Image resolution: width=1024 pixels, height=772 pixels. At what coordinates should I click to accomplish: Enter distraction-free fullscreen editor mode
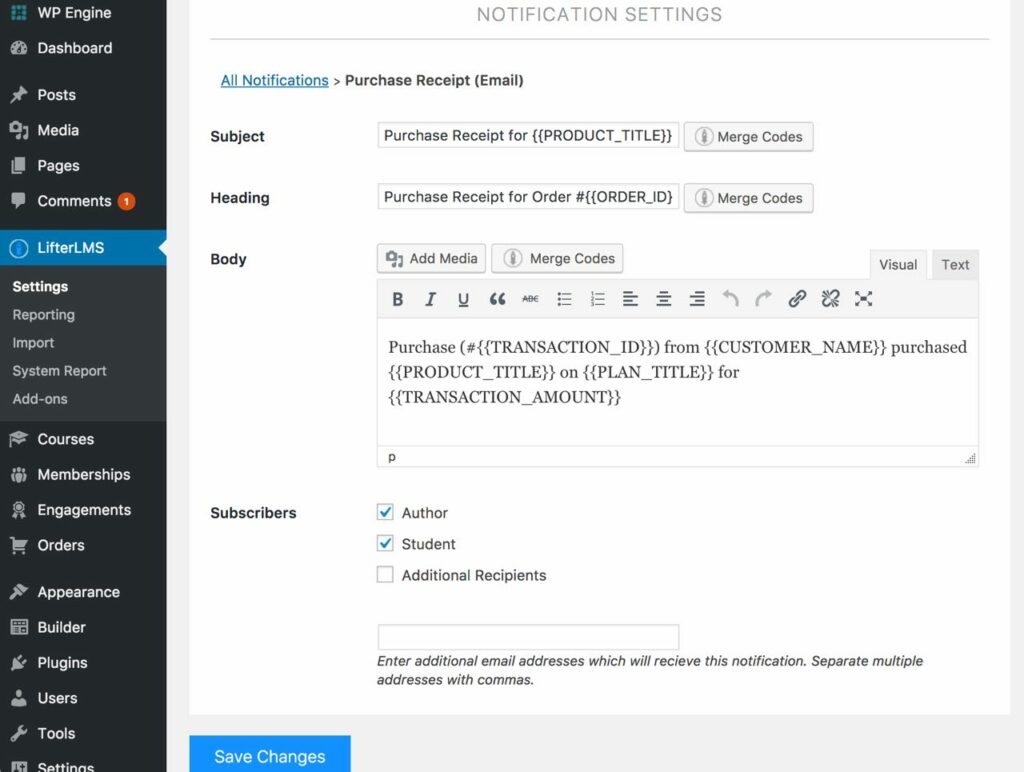click(x=863, y=299)
